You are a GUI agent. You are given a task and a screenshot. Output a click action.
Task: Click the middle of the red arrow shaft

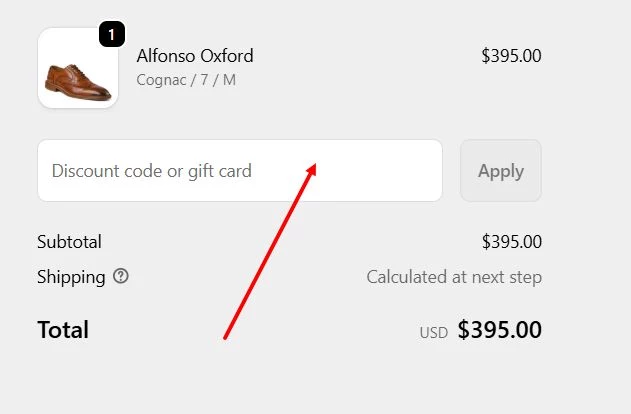(269, 252)
